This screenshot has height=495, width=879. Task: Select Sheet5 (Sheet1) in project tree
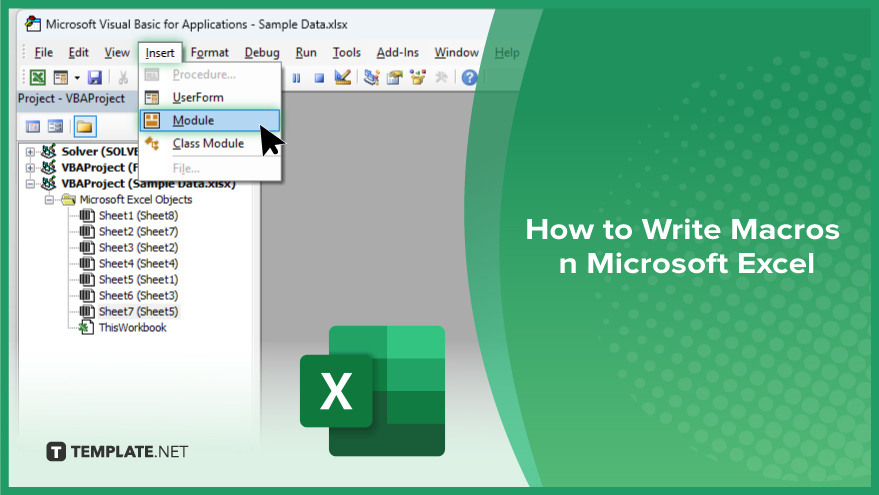coord(138,280)
